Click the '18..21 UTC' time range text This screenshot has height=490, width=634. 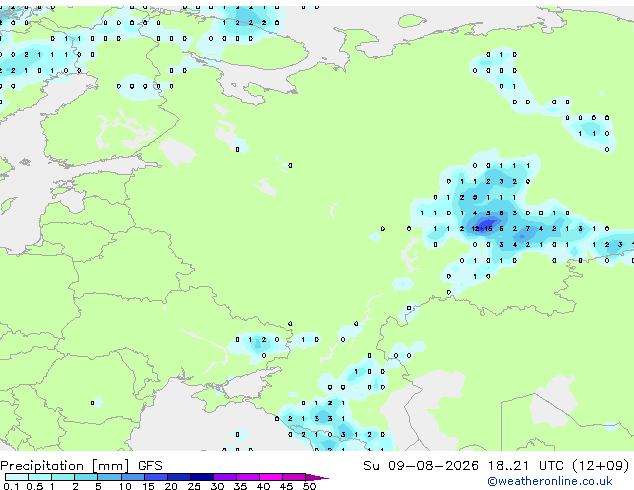[526, 466]
